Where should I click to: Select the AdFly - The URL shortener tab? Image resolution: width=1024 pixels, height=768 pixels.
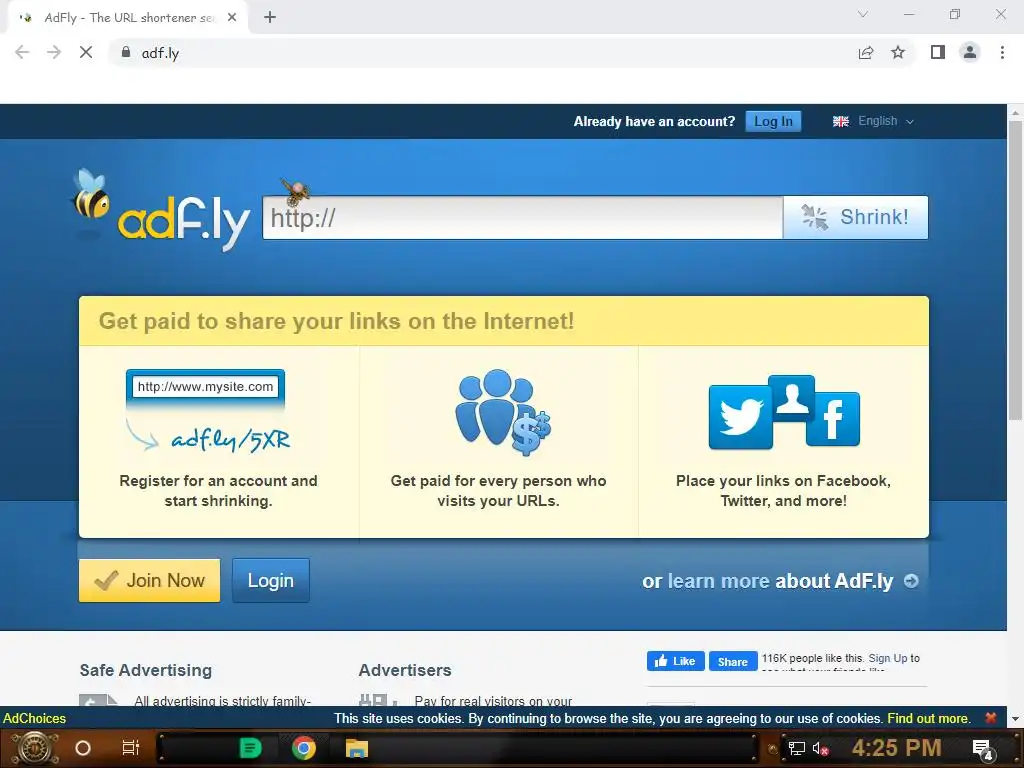point(129,18)
